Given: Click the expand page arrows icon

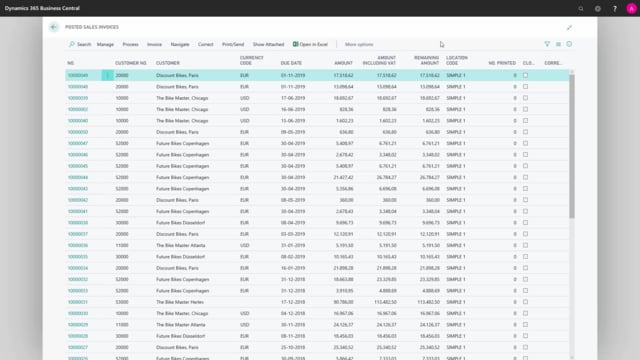Looking at the screenshot, I should tap(569, 27).
